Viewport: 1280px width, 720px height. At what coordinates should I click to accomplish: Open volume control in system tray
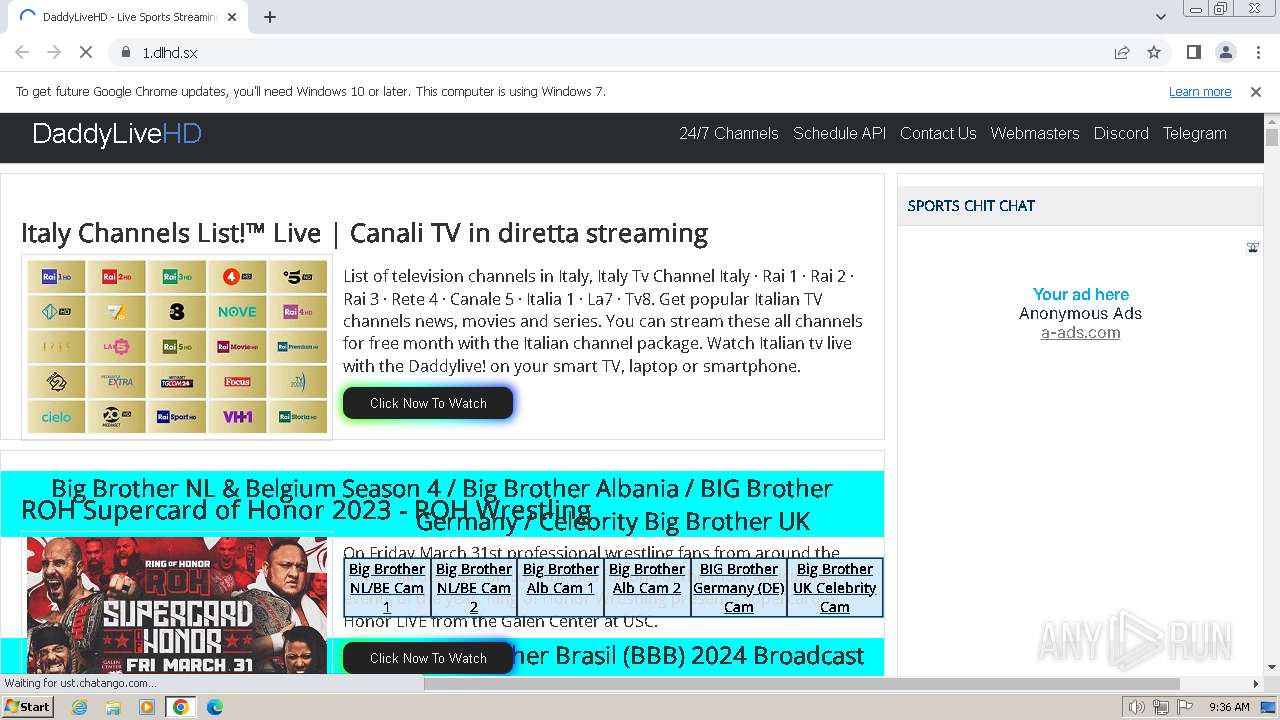click(1136, 707)
